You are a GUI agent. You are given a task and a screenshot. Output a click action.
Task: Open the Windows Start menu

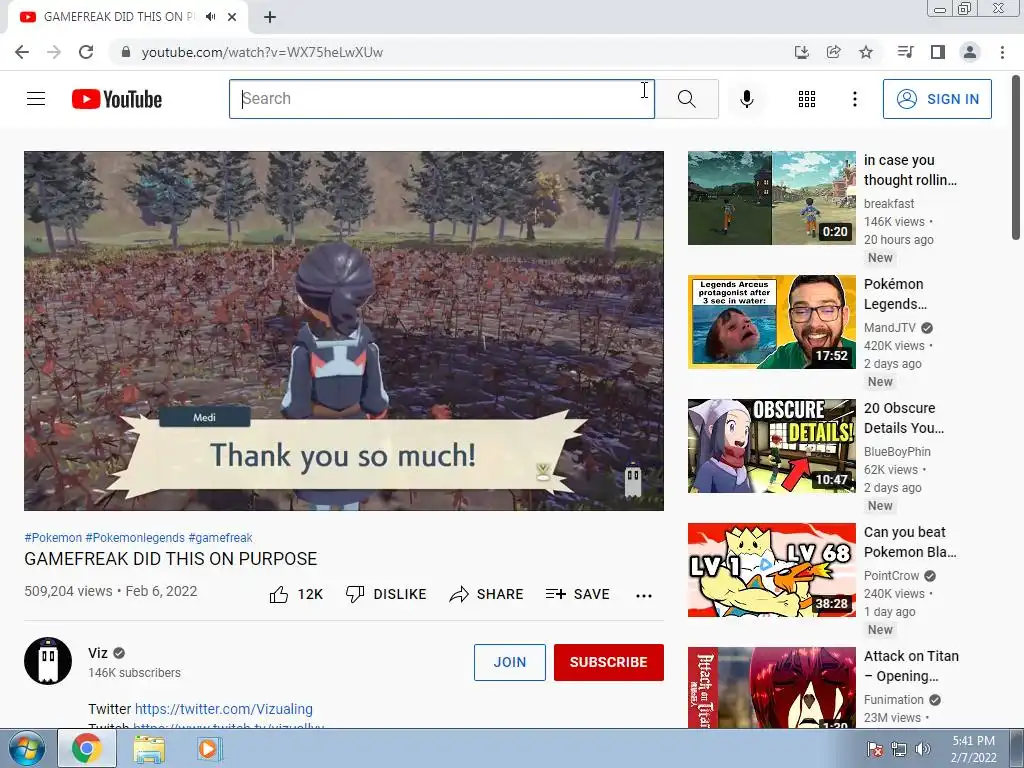(27, 748)
